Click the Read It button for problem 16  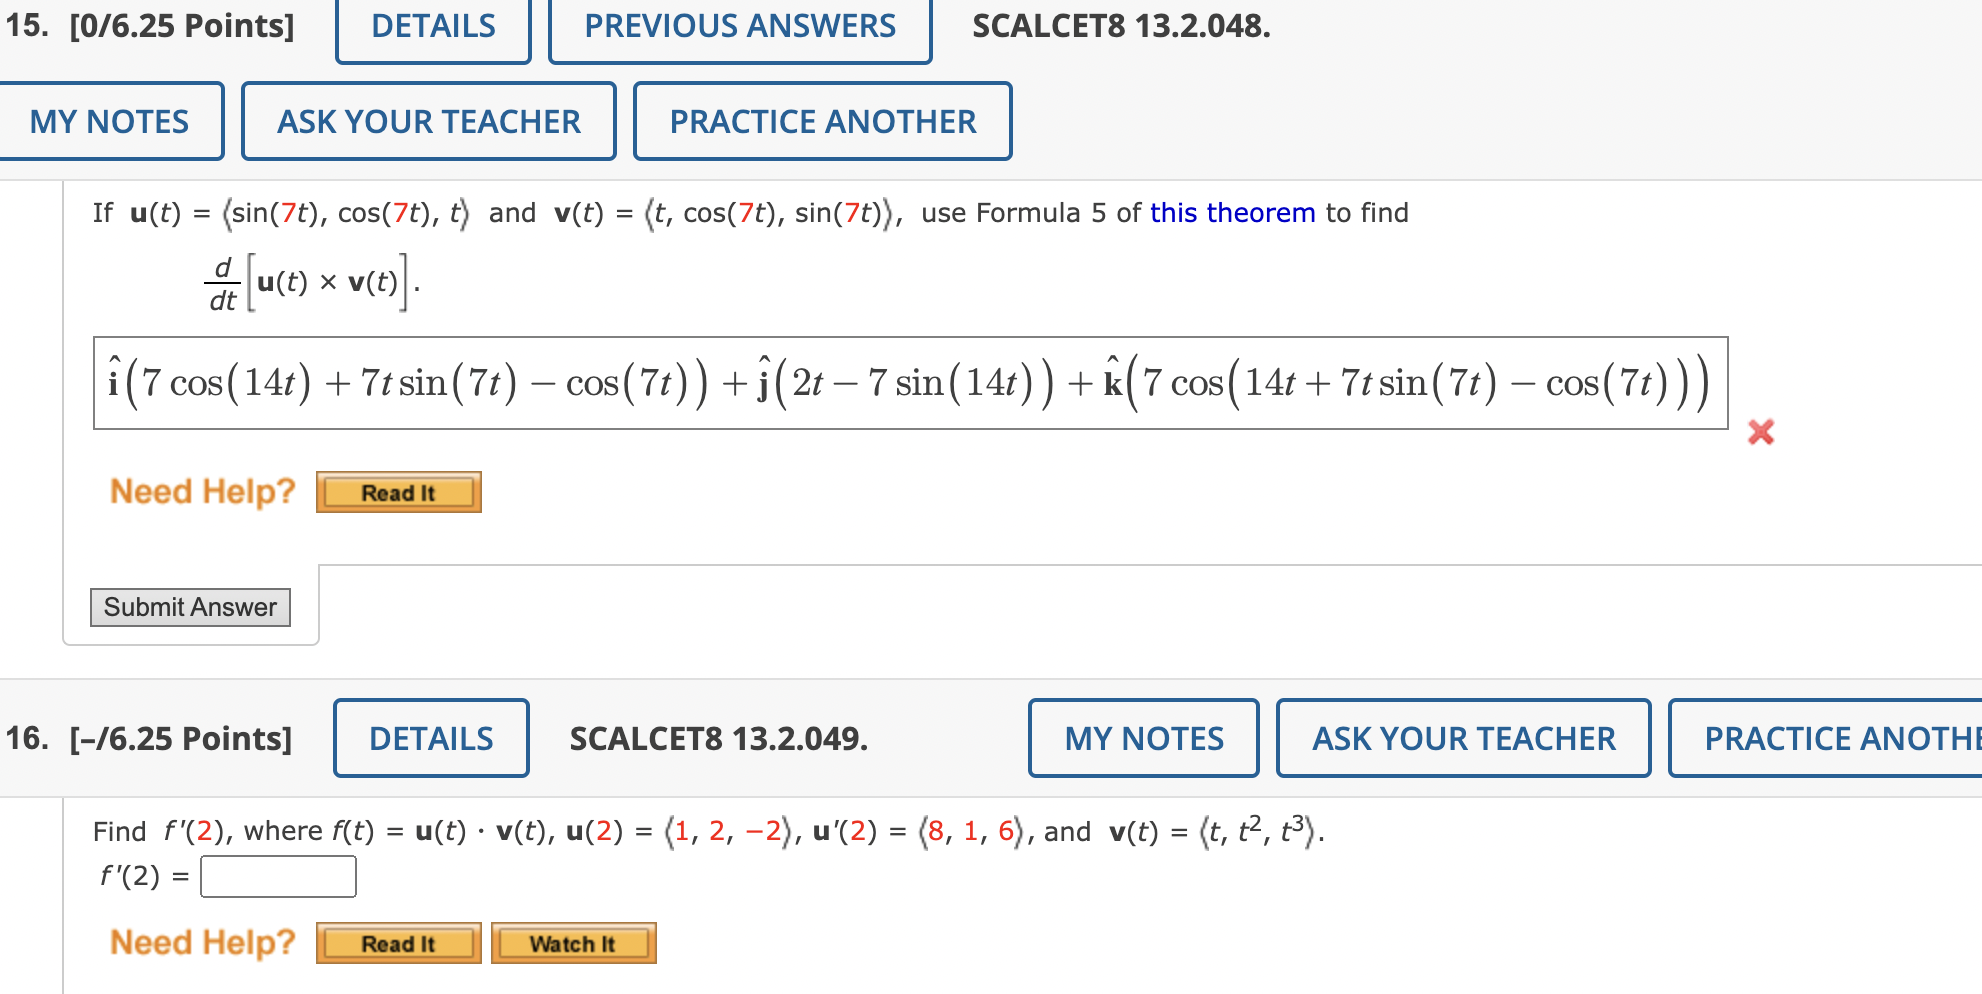click(398, 942)
